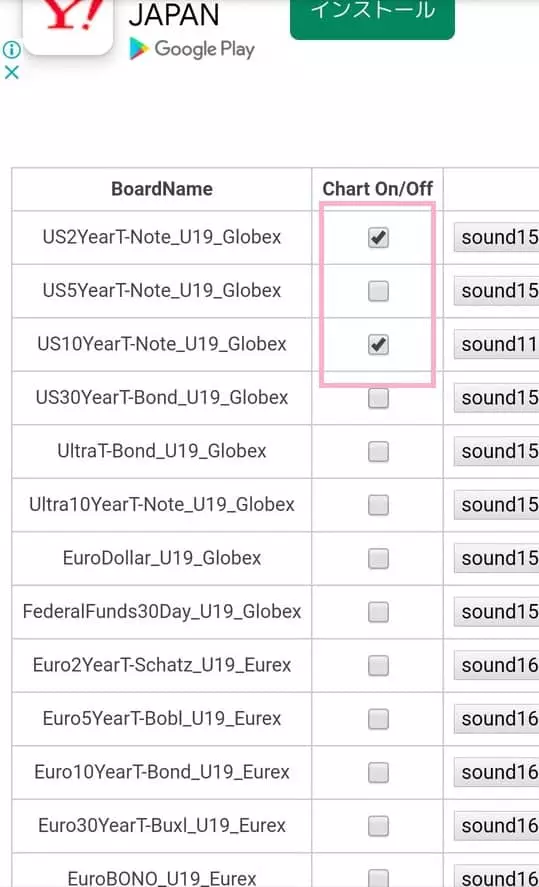Open sound16 dropdown for Euro5YearT-Bobl row
Screen dimensions: 539x887
497,718
